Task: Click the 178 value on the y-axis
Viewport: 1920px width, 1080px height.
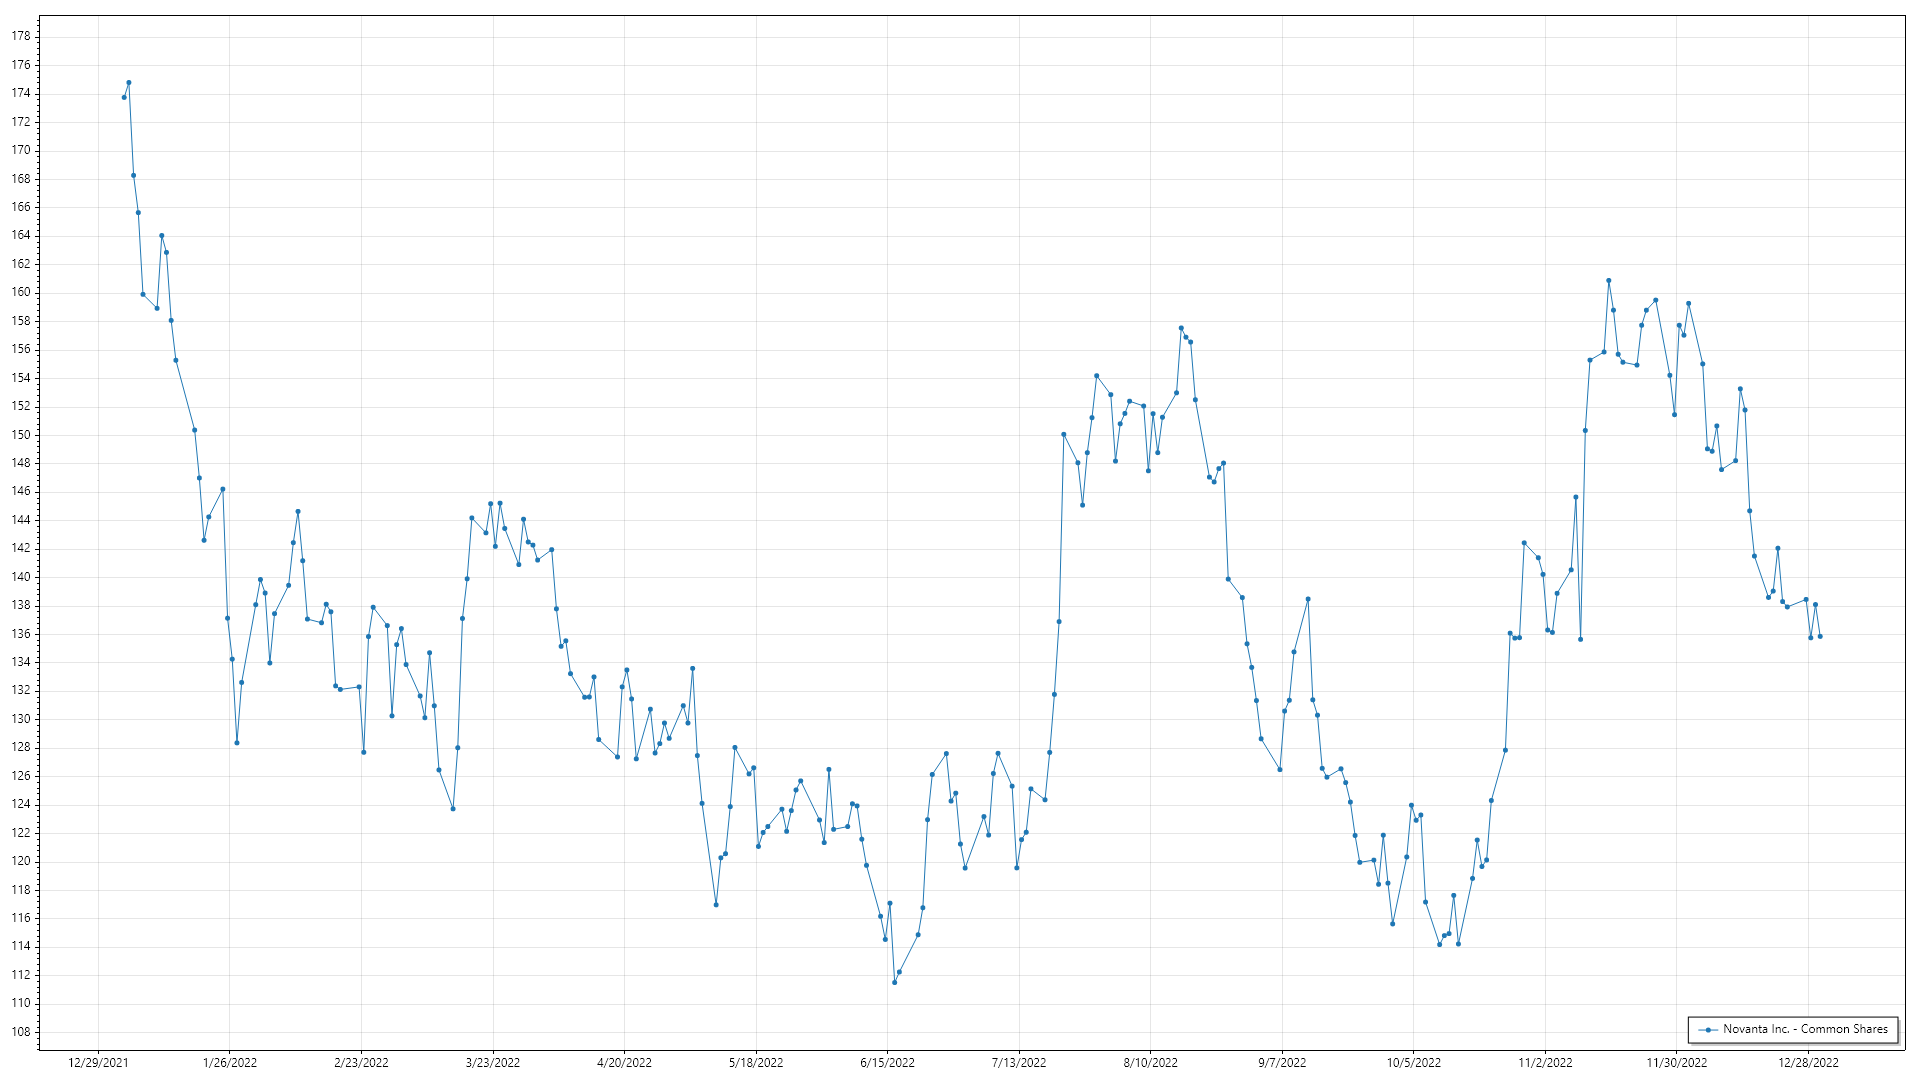Action: point(21,36)
